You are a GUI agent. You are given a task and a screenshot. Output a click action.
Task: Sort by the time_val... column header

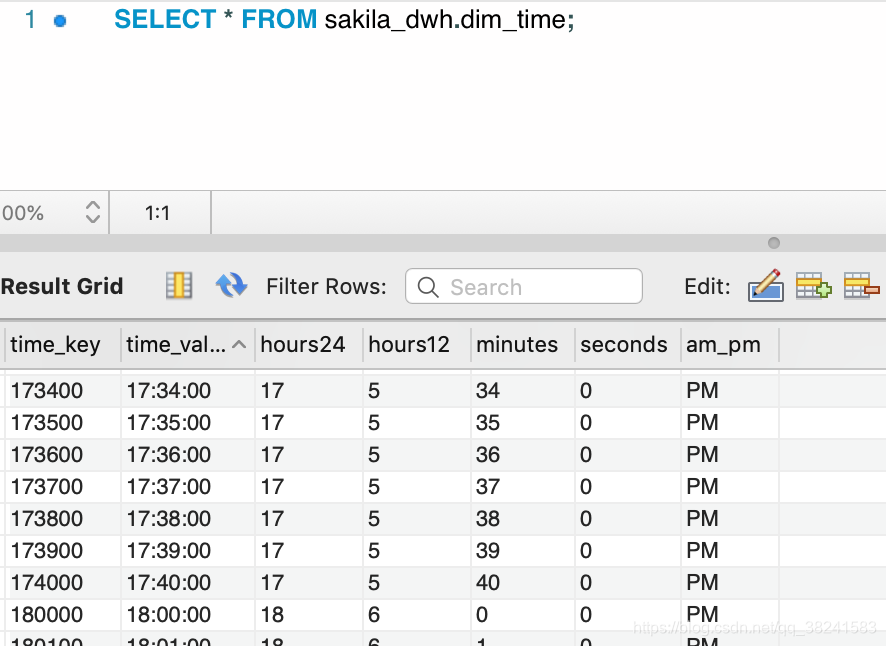pyautogui.click(x=188, y=344)
